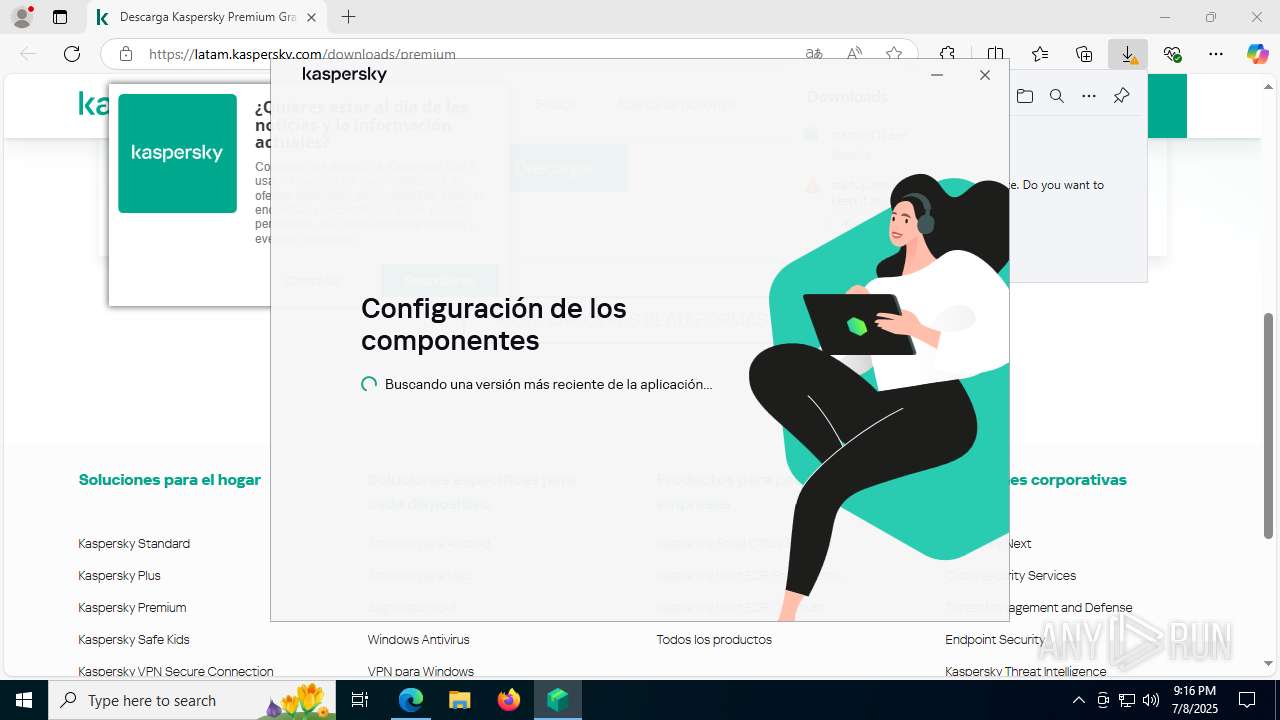Open Kaspersky Threat Intelligence link
1280x720 pixels.
pyautogui.click(x=1025, y=671)
